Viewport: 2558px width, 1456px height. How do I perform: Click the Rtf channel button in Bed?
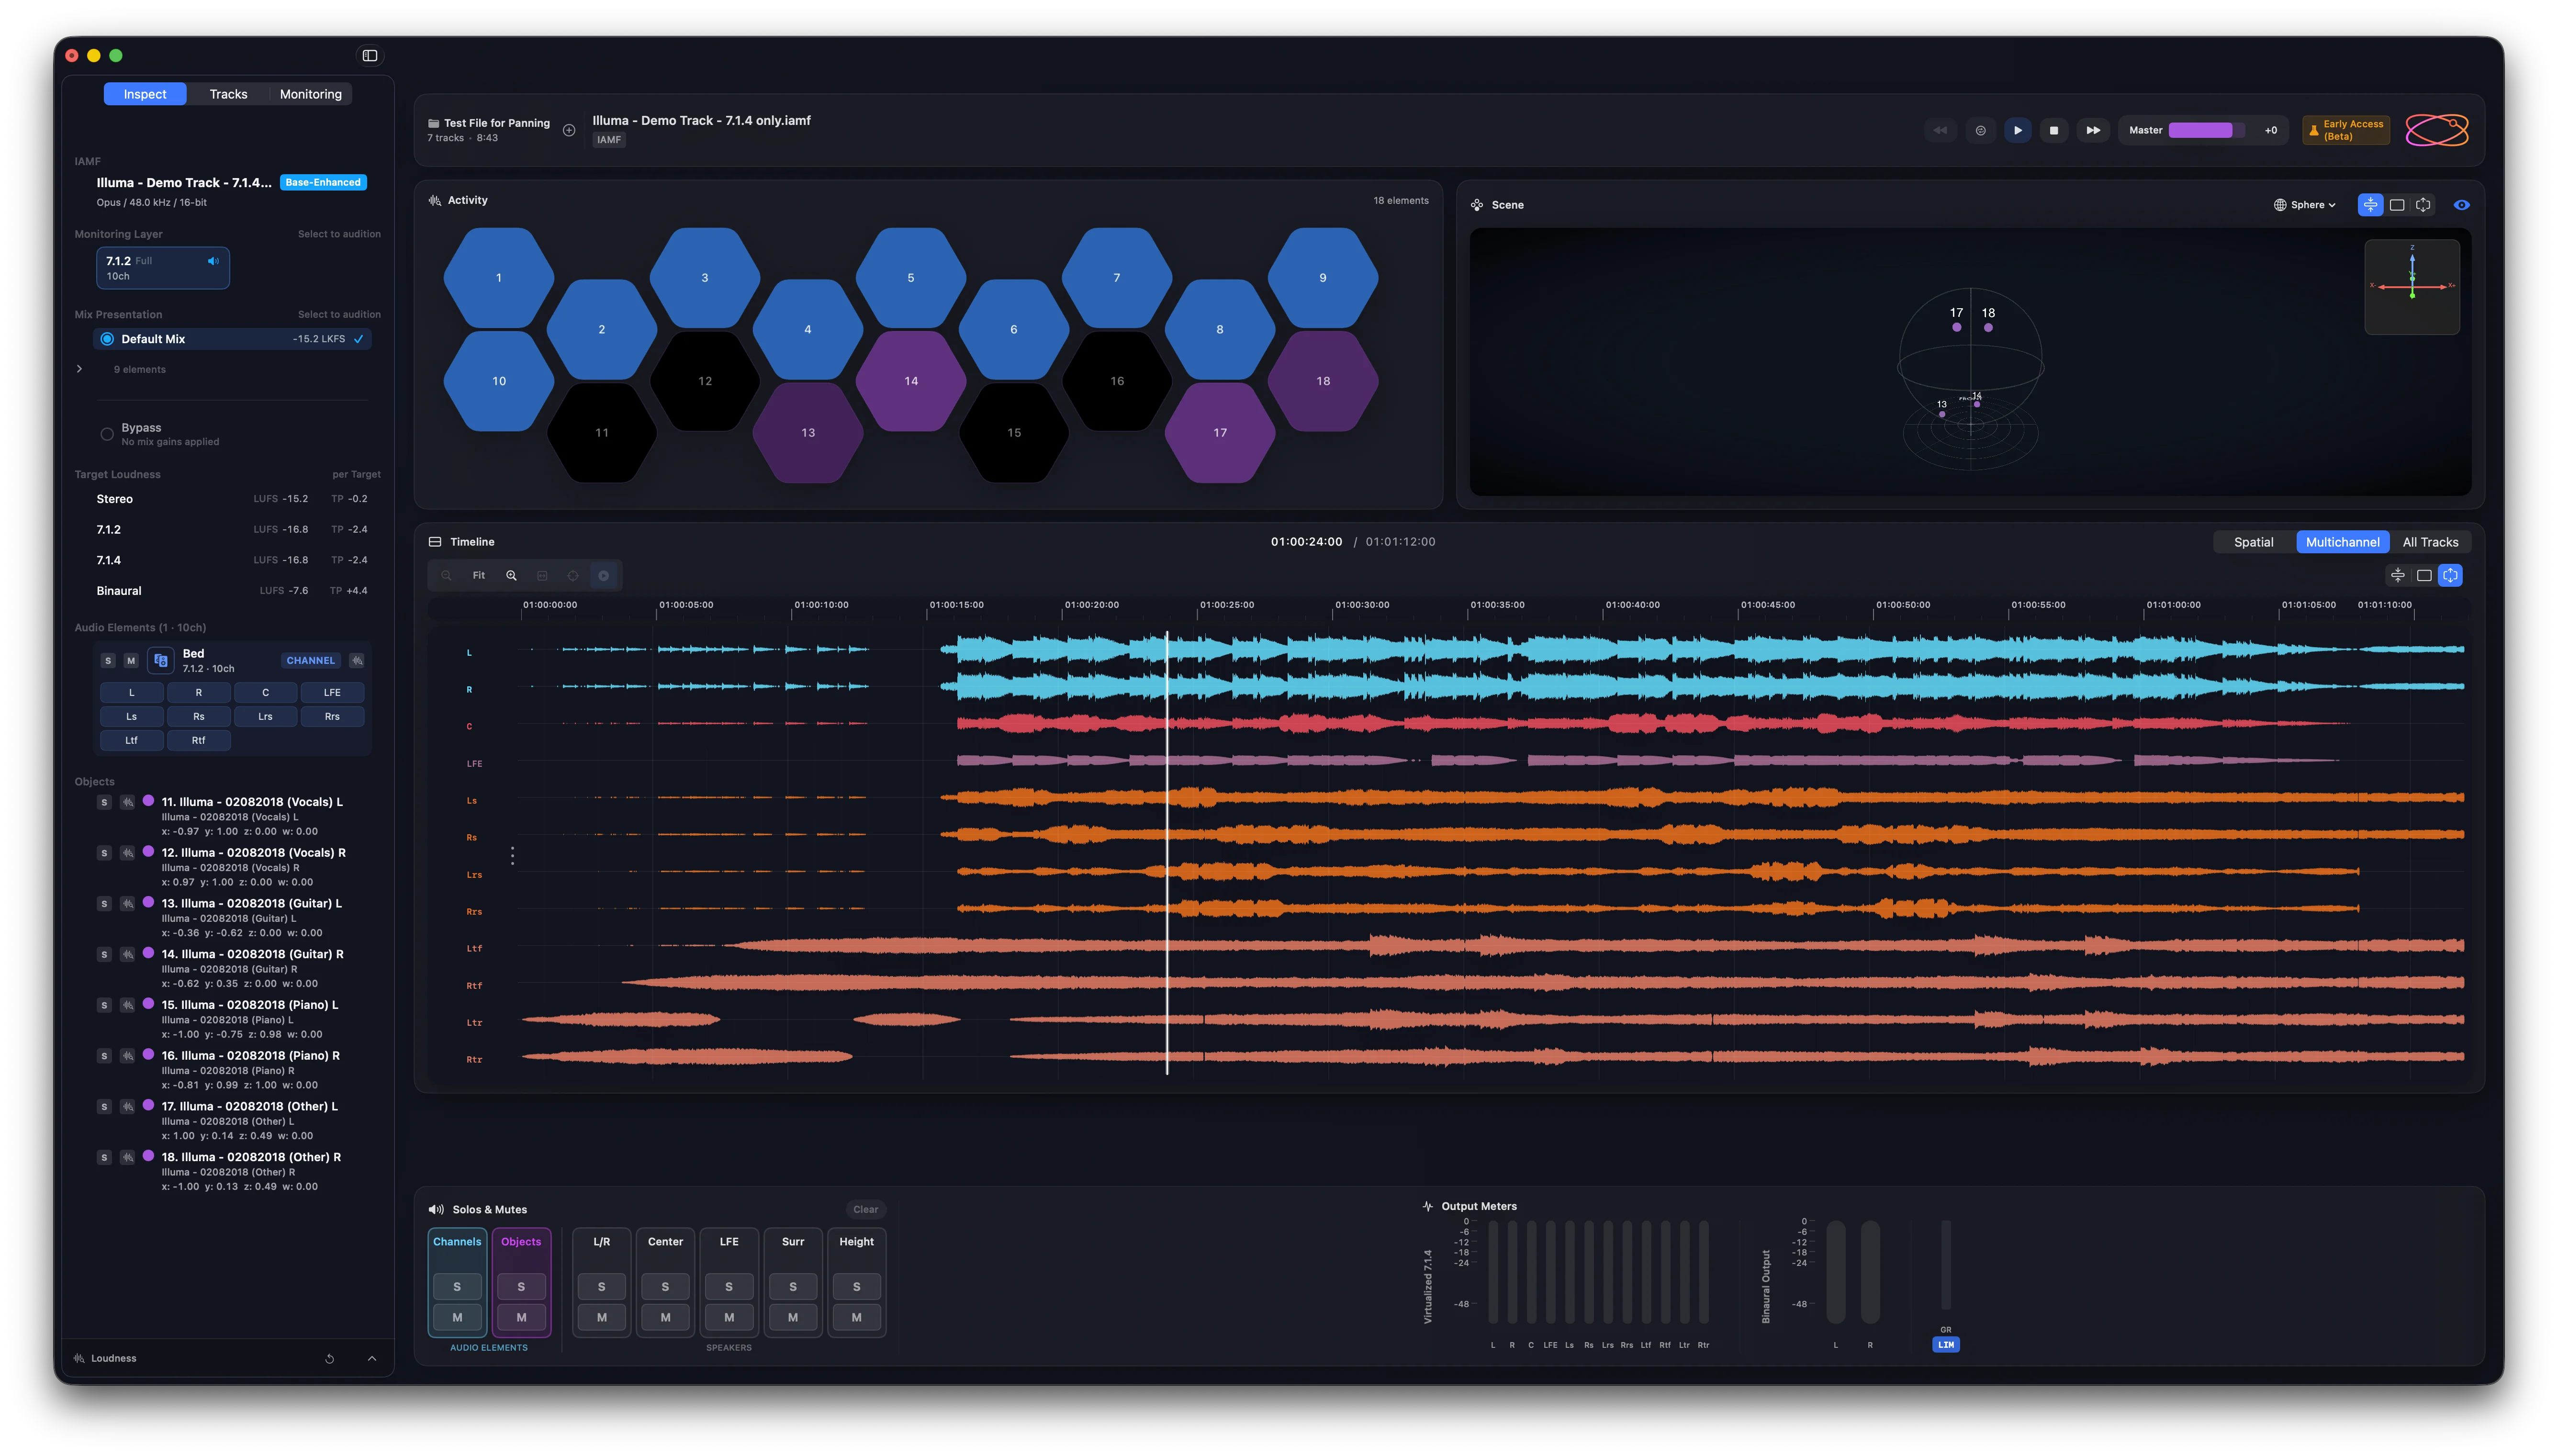click(x=198, y=741)
